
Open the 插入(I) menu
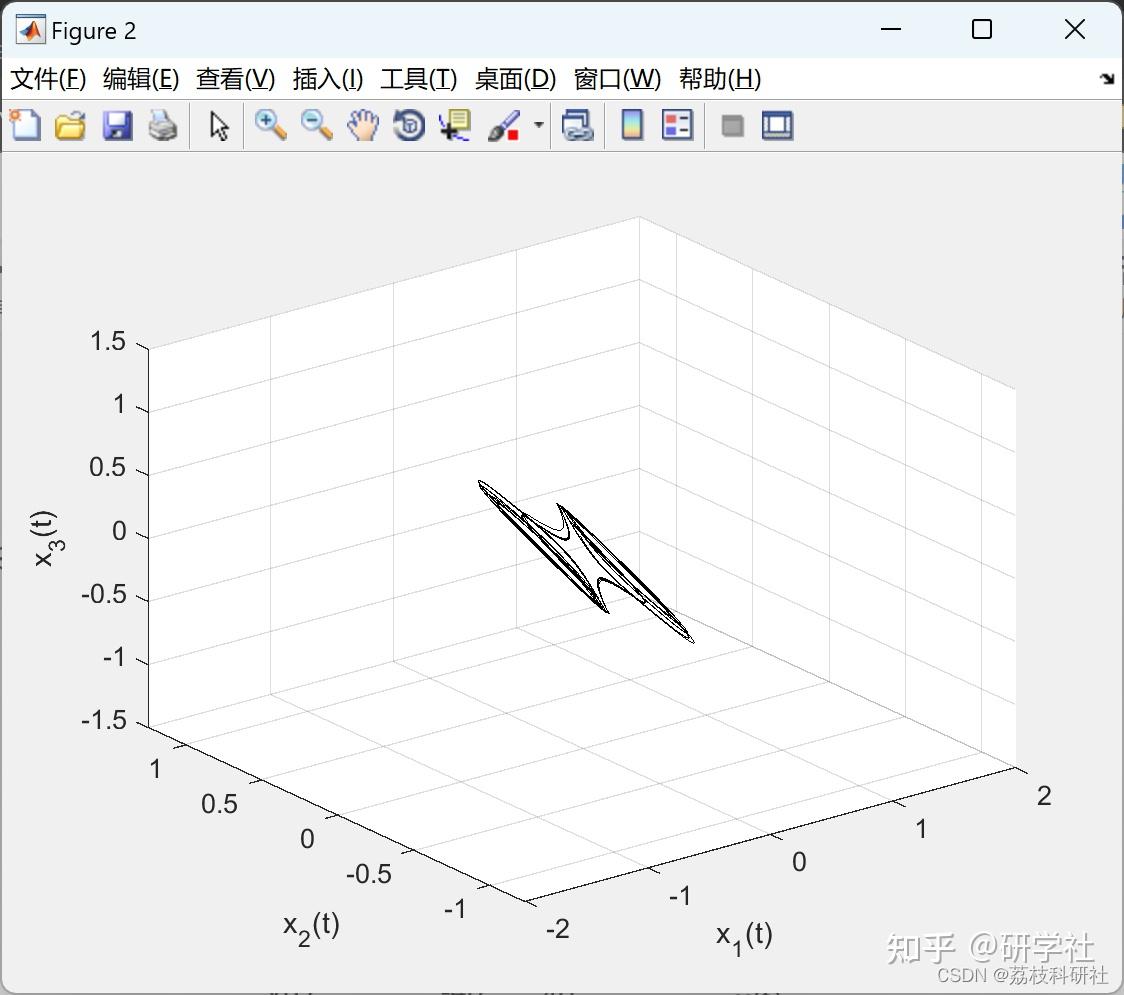[328, 79]
